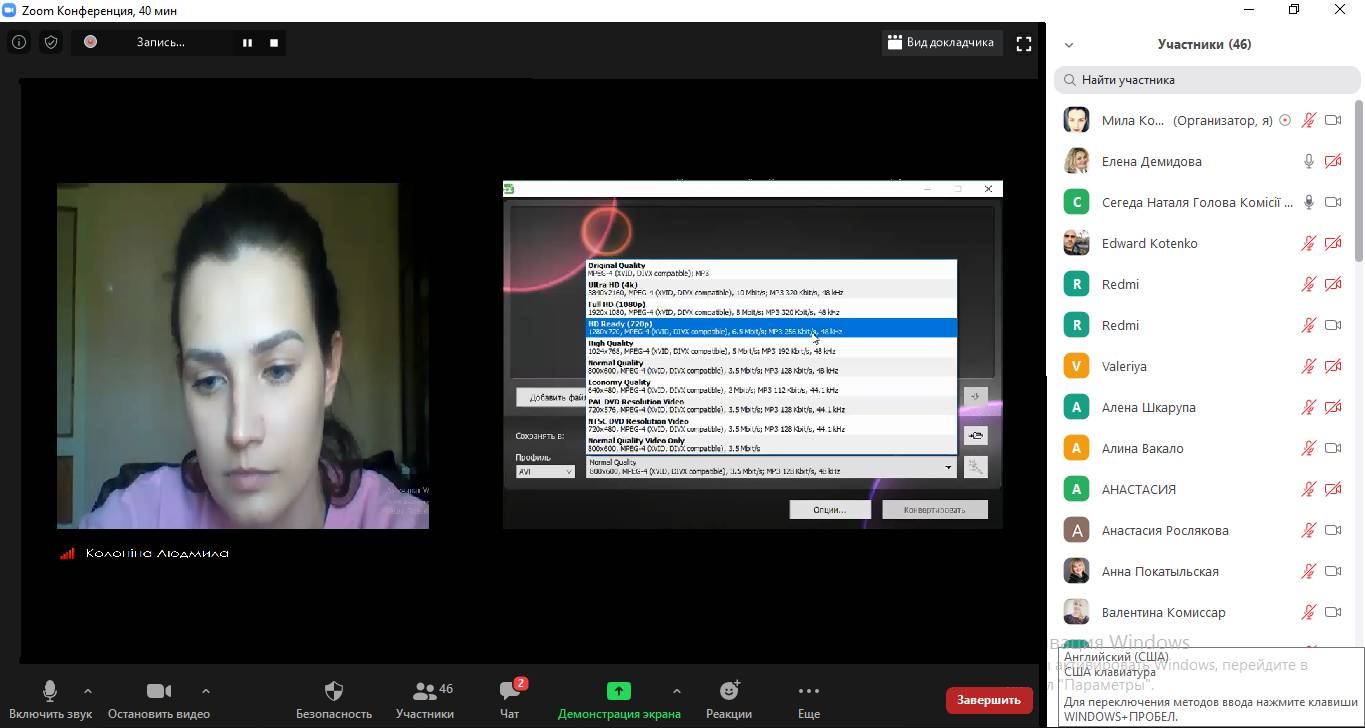Switch layout via Вид докладчика
Viewport: 1365px width, 728px height.
pos(940,43)
